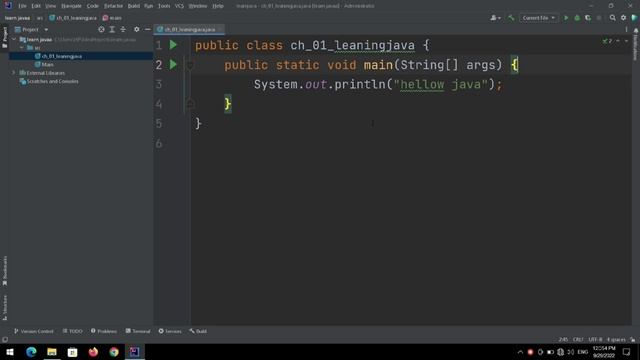Screen dimensions: 640x360
Task: Open Chrome from taskbar
Action: pos(114,352)
